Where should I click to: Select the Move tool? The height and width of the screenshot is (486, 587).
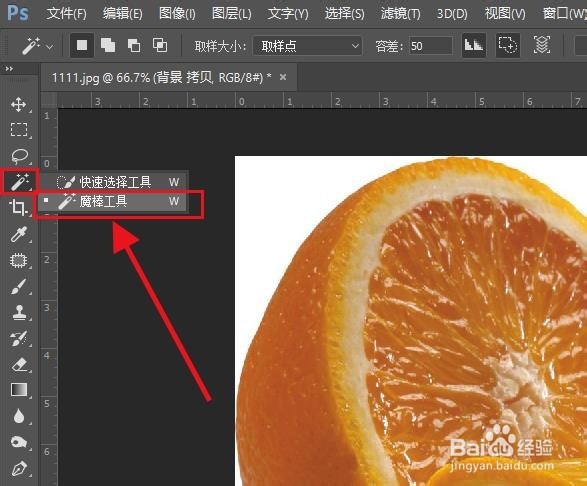click(19, 105)
